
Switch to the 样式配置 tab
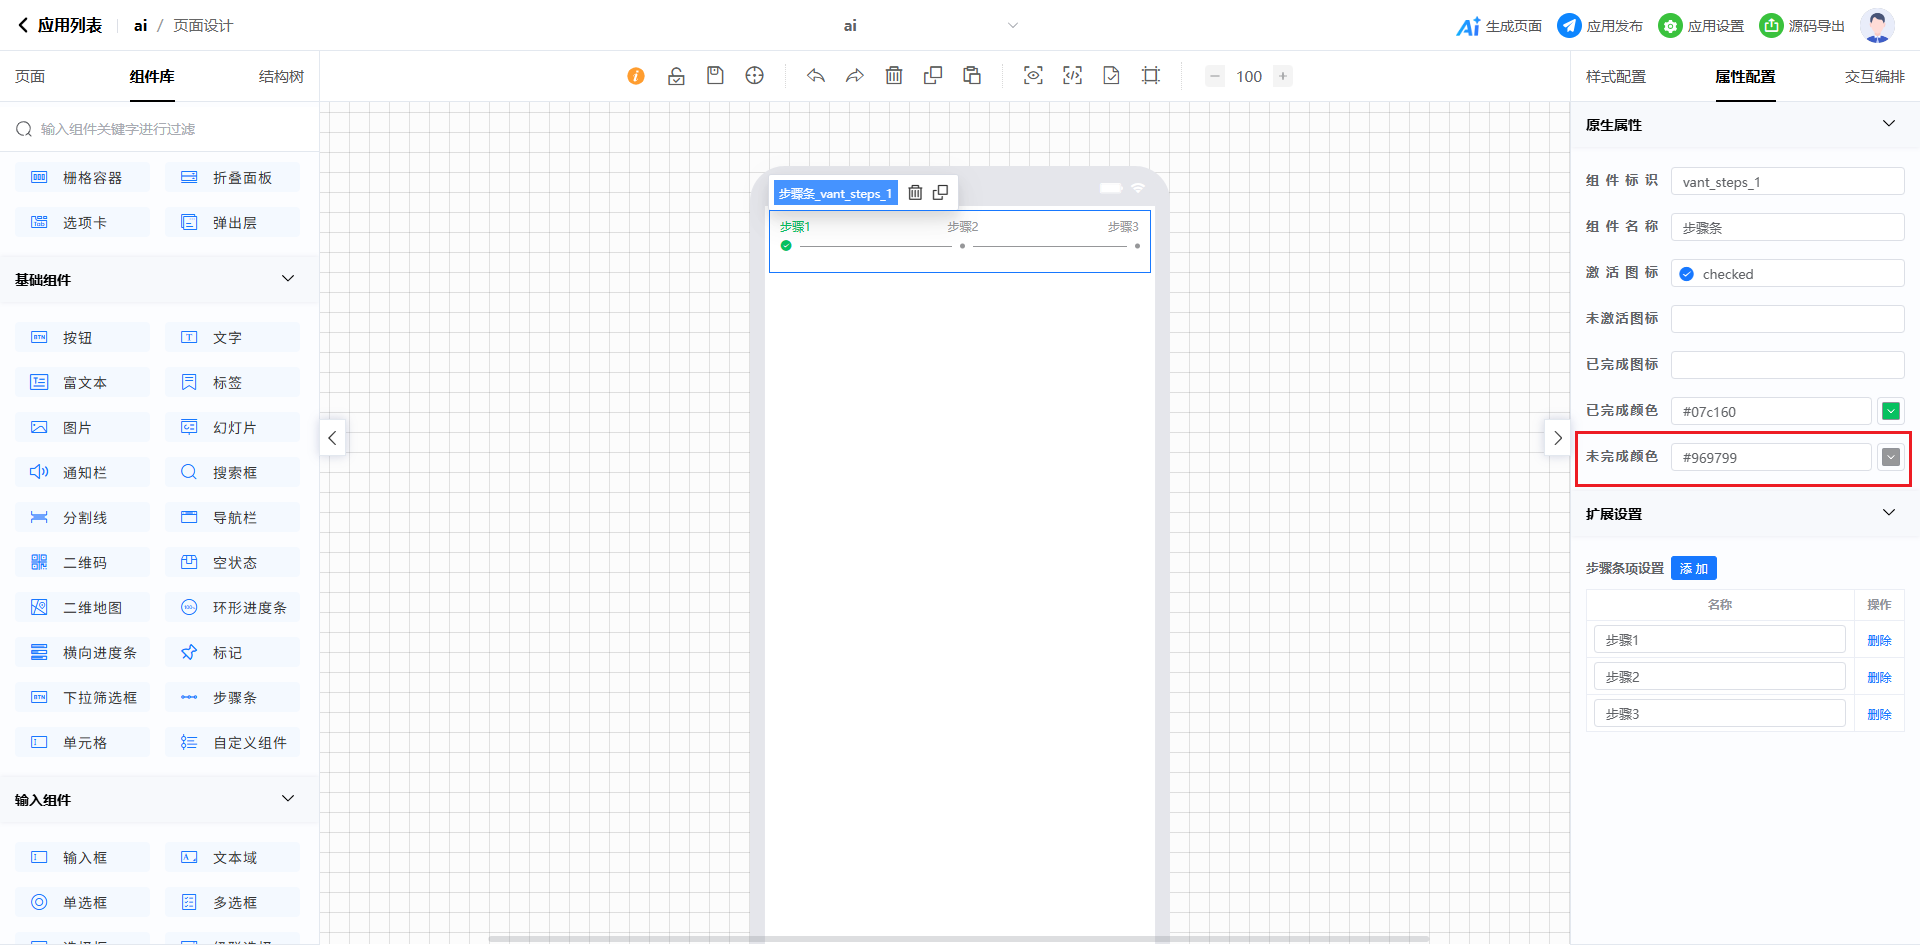coord(1615,77)
